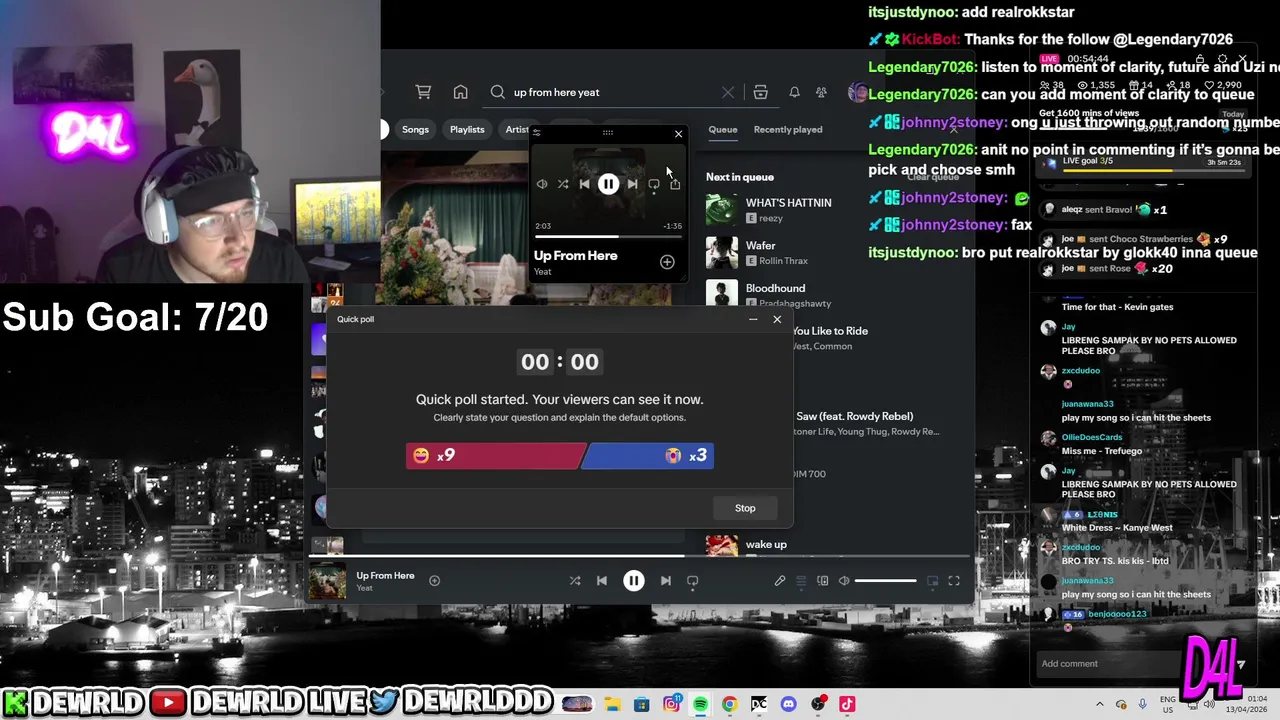
Task: Open TikTok Live Studio from taskbar
Action: coord(847,704)
